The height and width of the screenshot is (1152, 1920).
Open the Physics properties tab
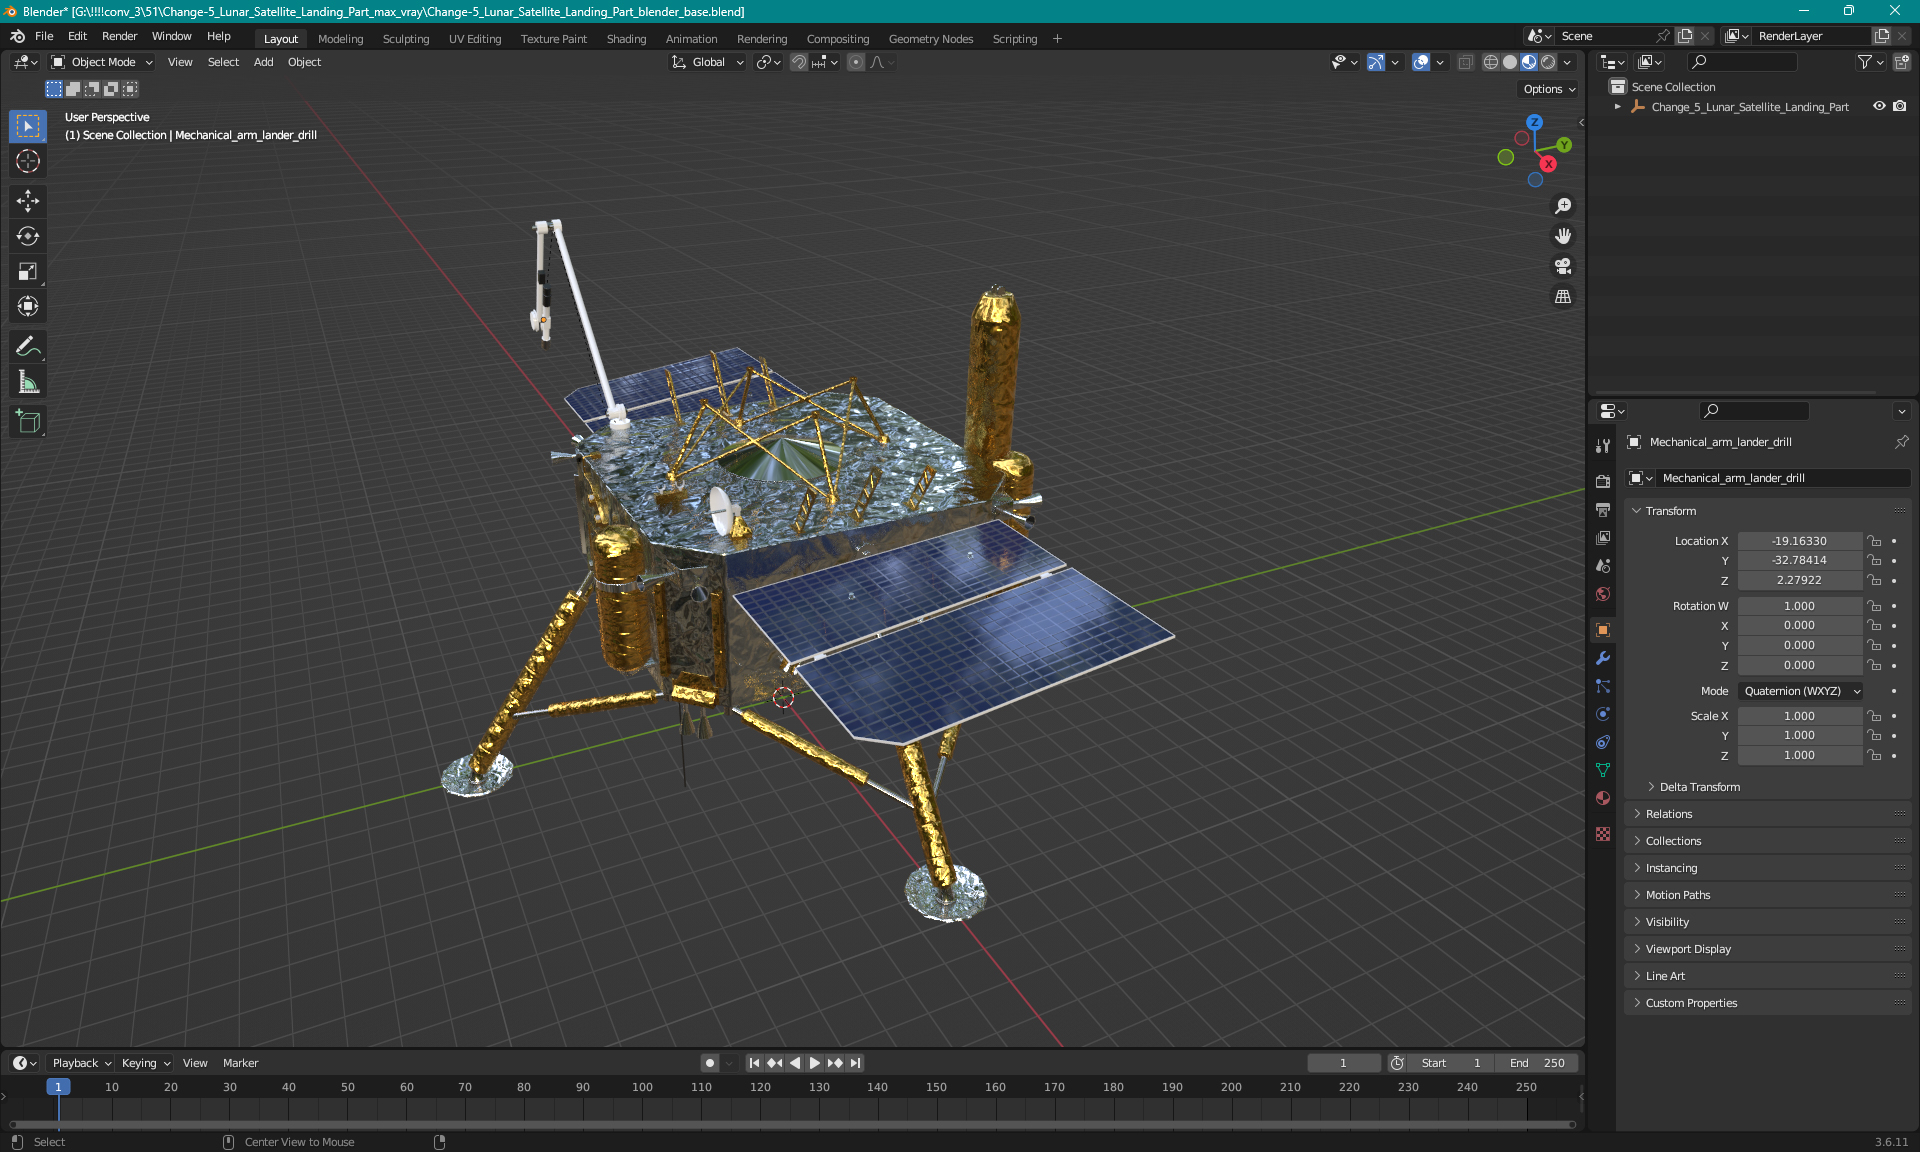tap(1603, 714)
